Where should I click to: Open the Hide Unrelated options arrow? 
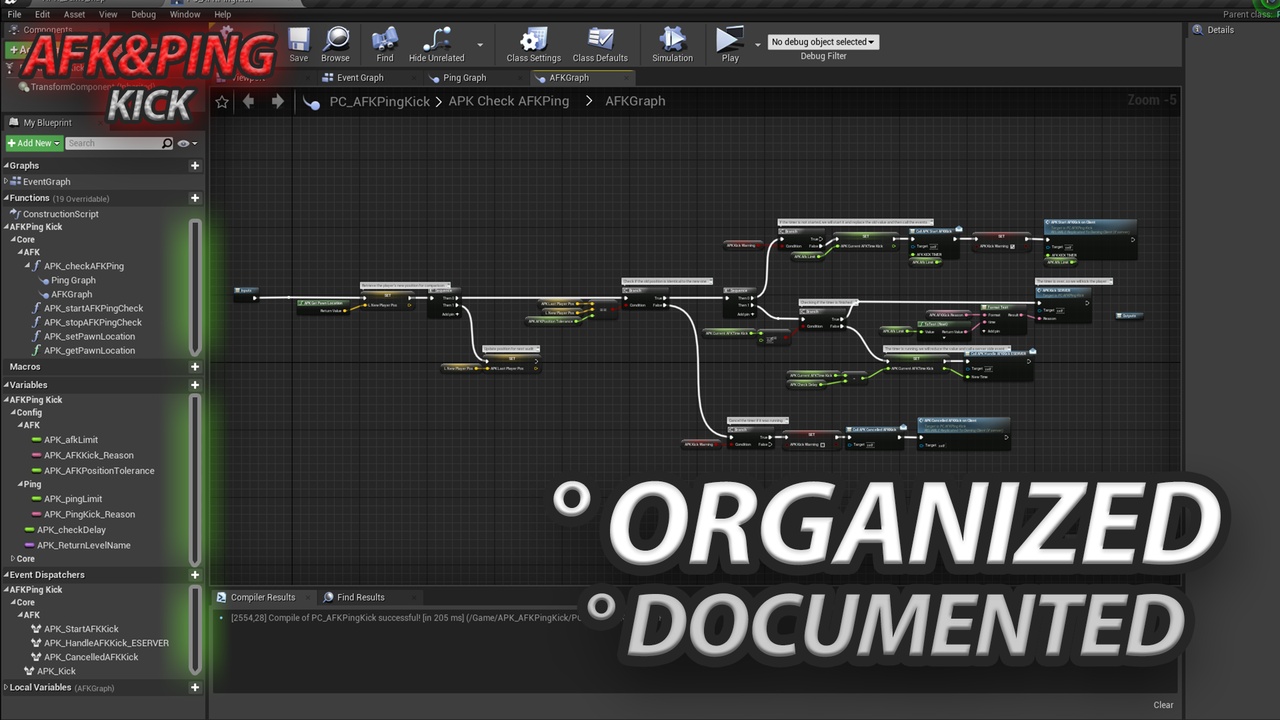tap(480, 44)
